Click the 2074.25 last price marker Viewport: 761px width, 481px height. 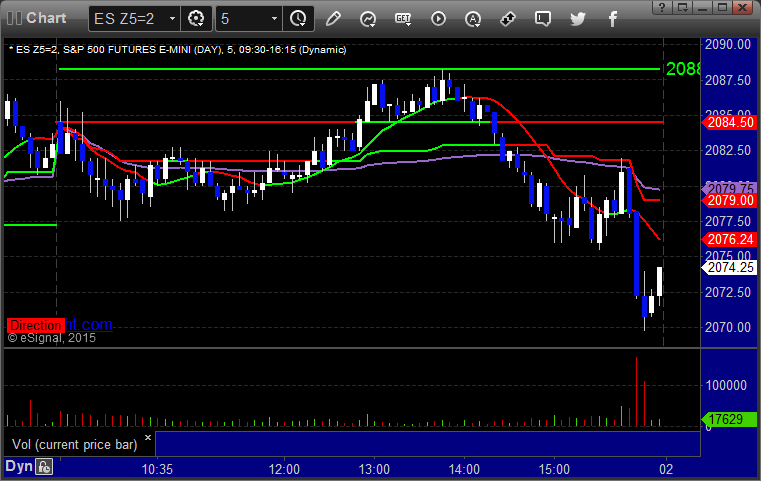(x=729, y=267)
